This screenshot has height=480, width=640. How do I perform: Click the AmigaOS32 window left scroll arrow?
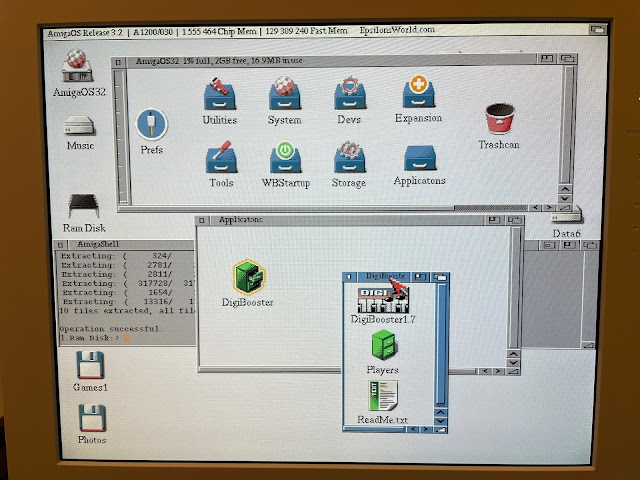tap(535, 208)
